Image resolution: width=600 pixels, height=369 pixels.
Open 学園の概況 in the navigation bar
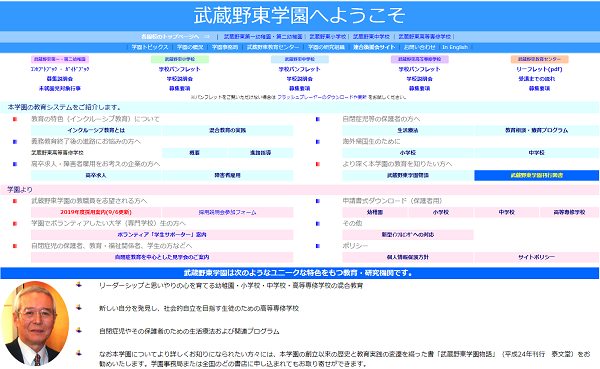(x=190, y=47)
